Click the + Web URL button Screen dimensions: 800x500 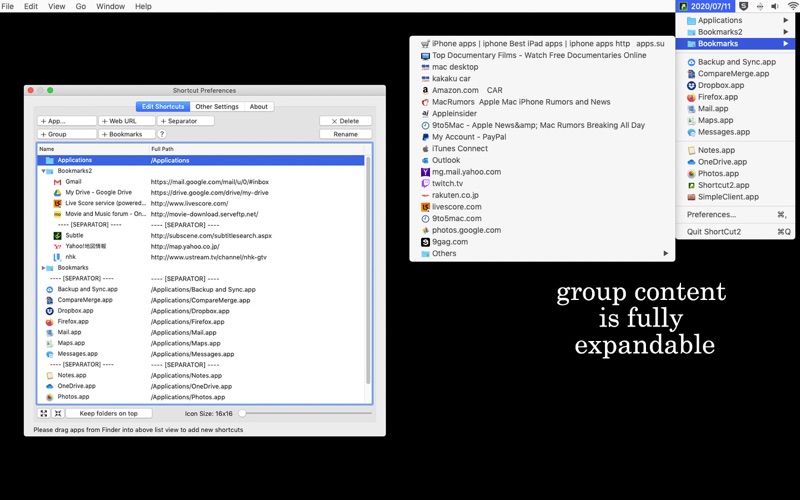pos(127,121)
